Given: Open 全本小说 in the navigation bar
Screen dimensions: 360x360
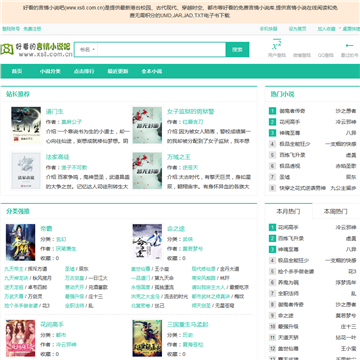Looking at the screenshot, I should 152,71.
